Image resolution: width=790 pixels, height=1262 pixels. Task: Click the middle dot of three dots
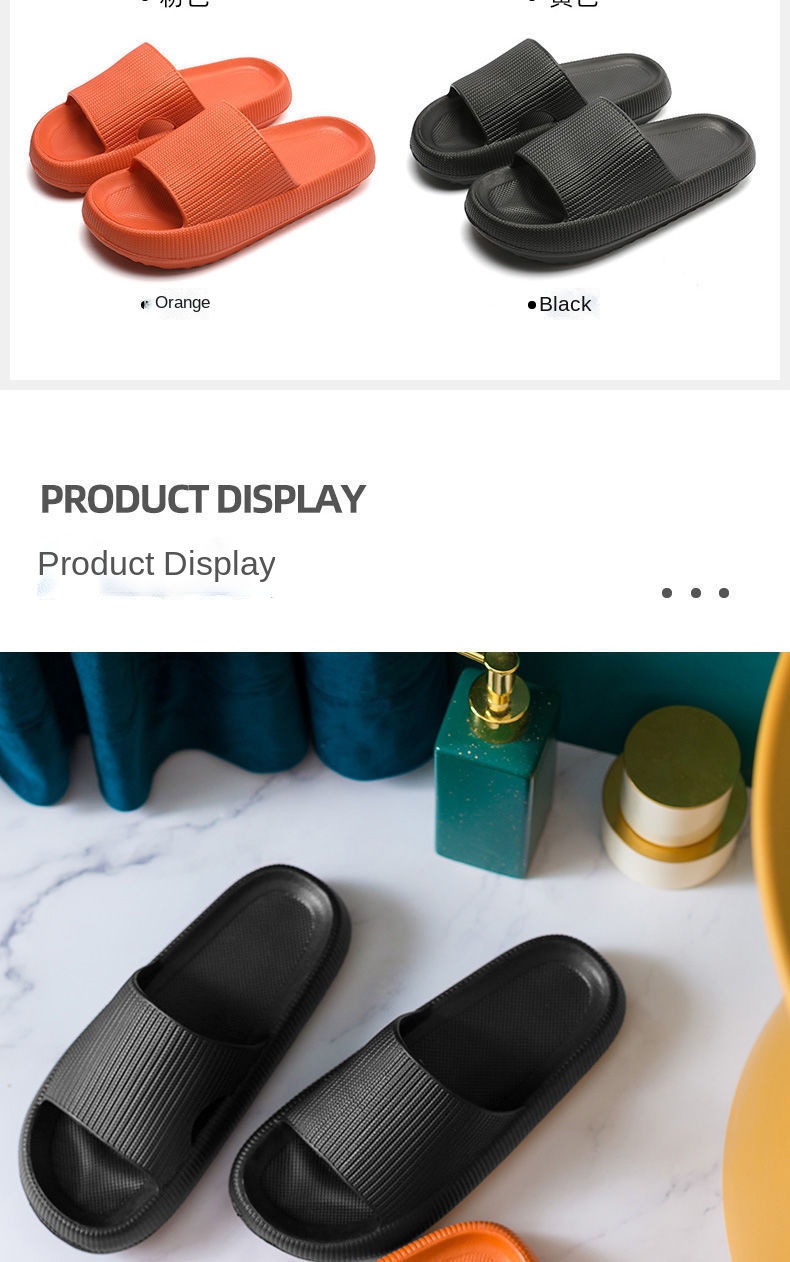696,593
